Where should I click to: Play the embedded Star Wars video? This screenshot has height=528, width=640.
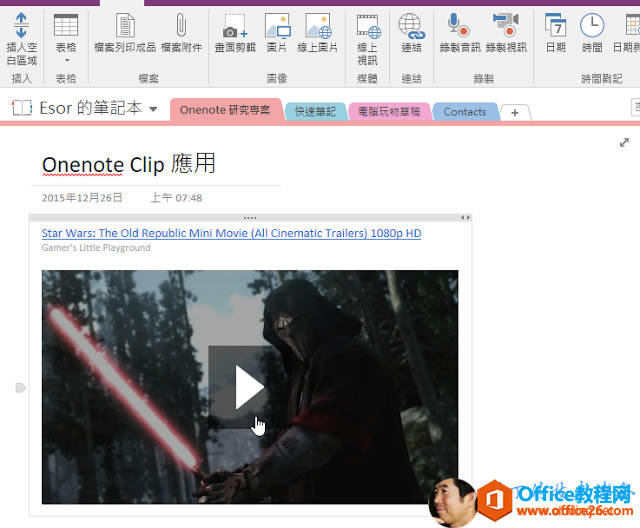tap(249, 387)
